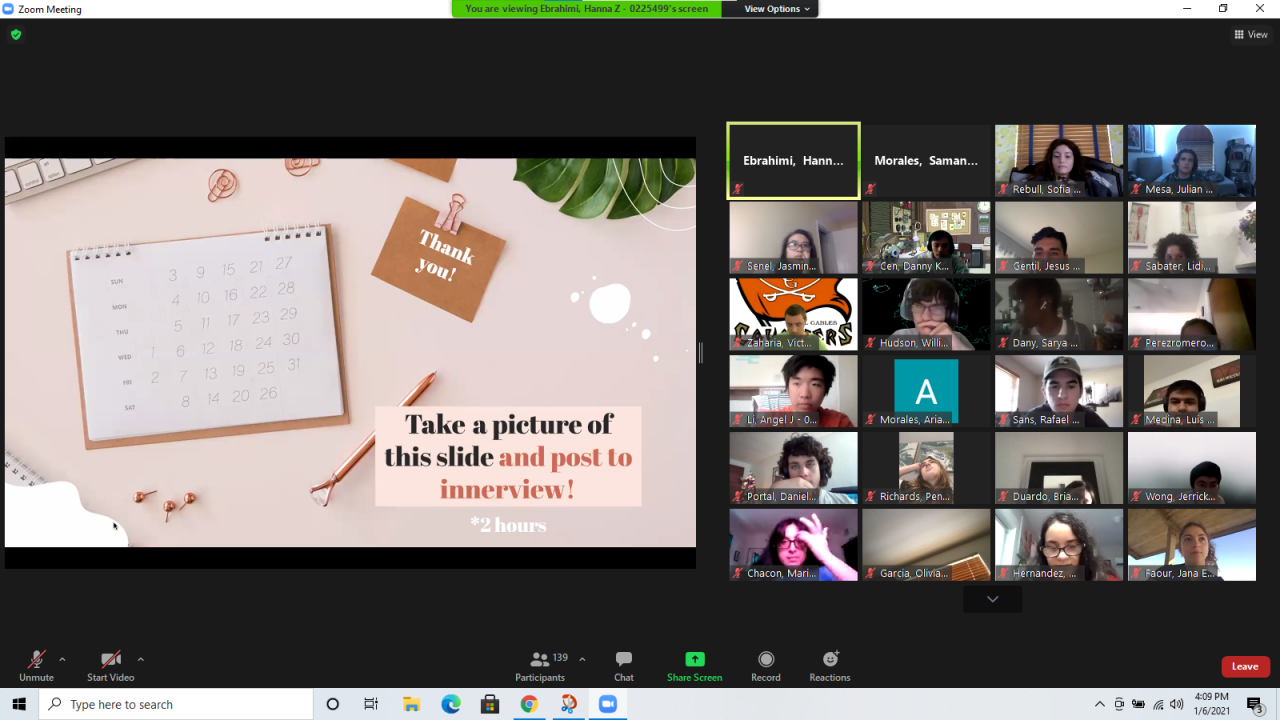1280x720 pixels.
Task: Select the Gentil, Jesus video tile
Action: point(1059,238)
